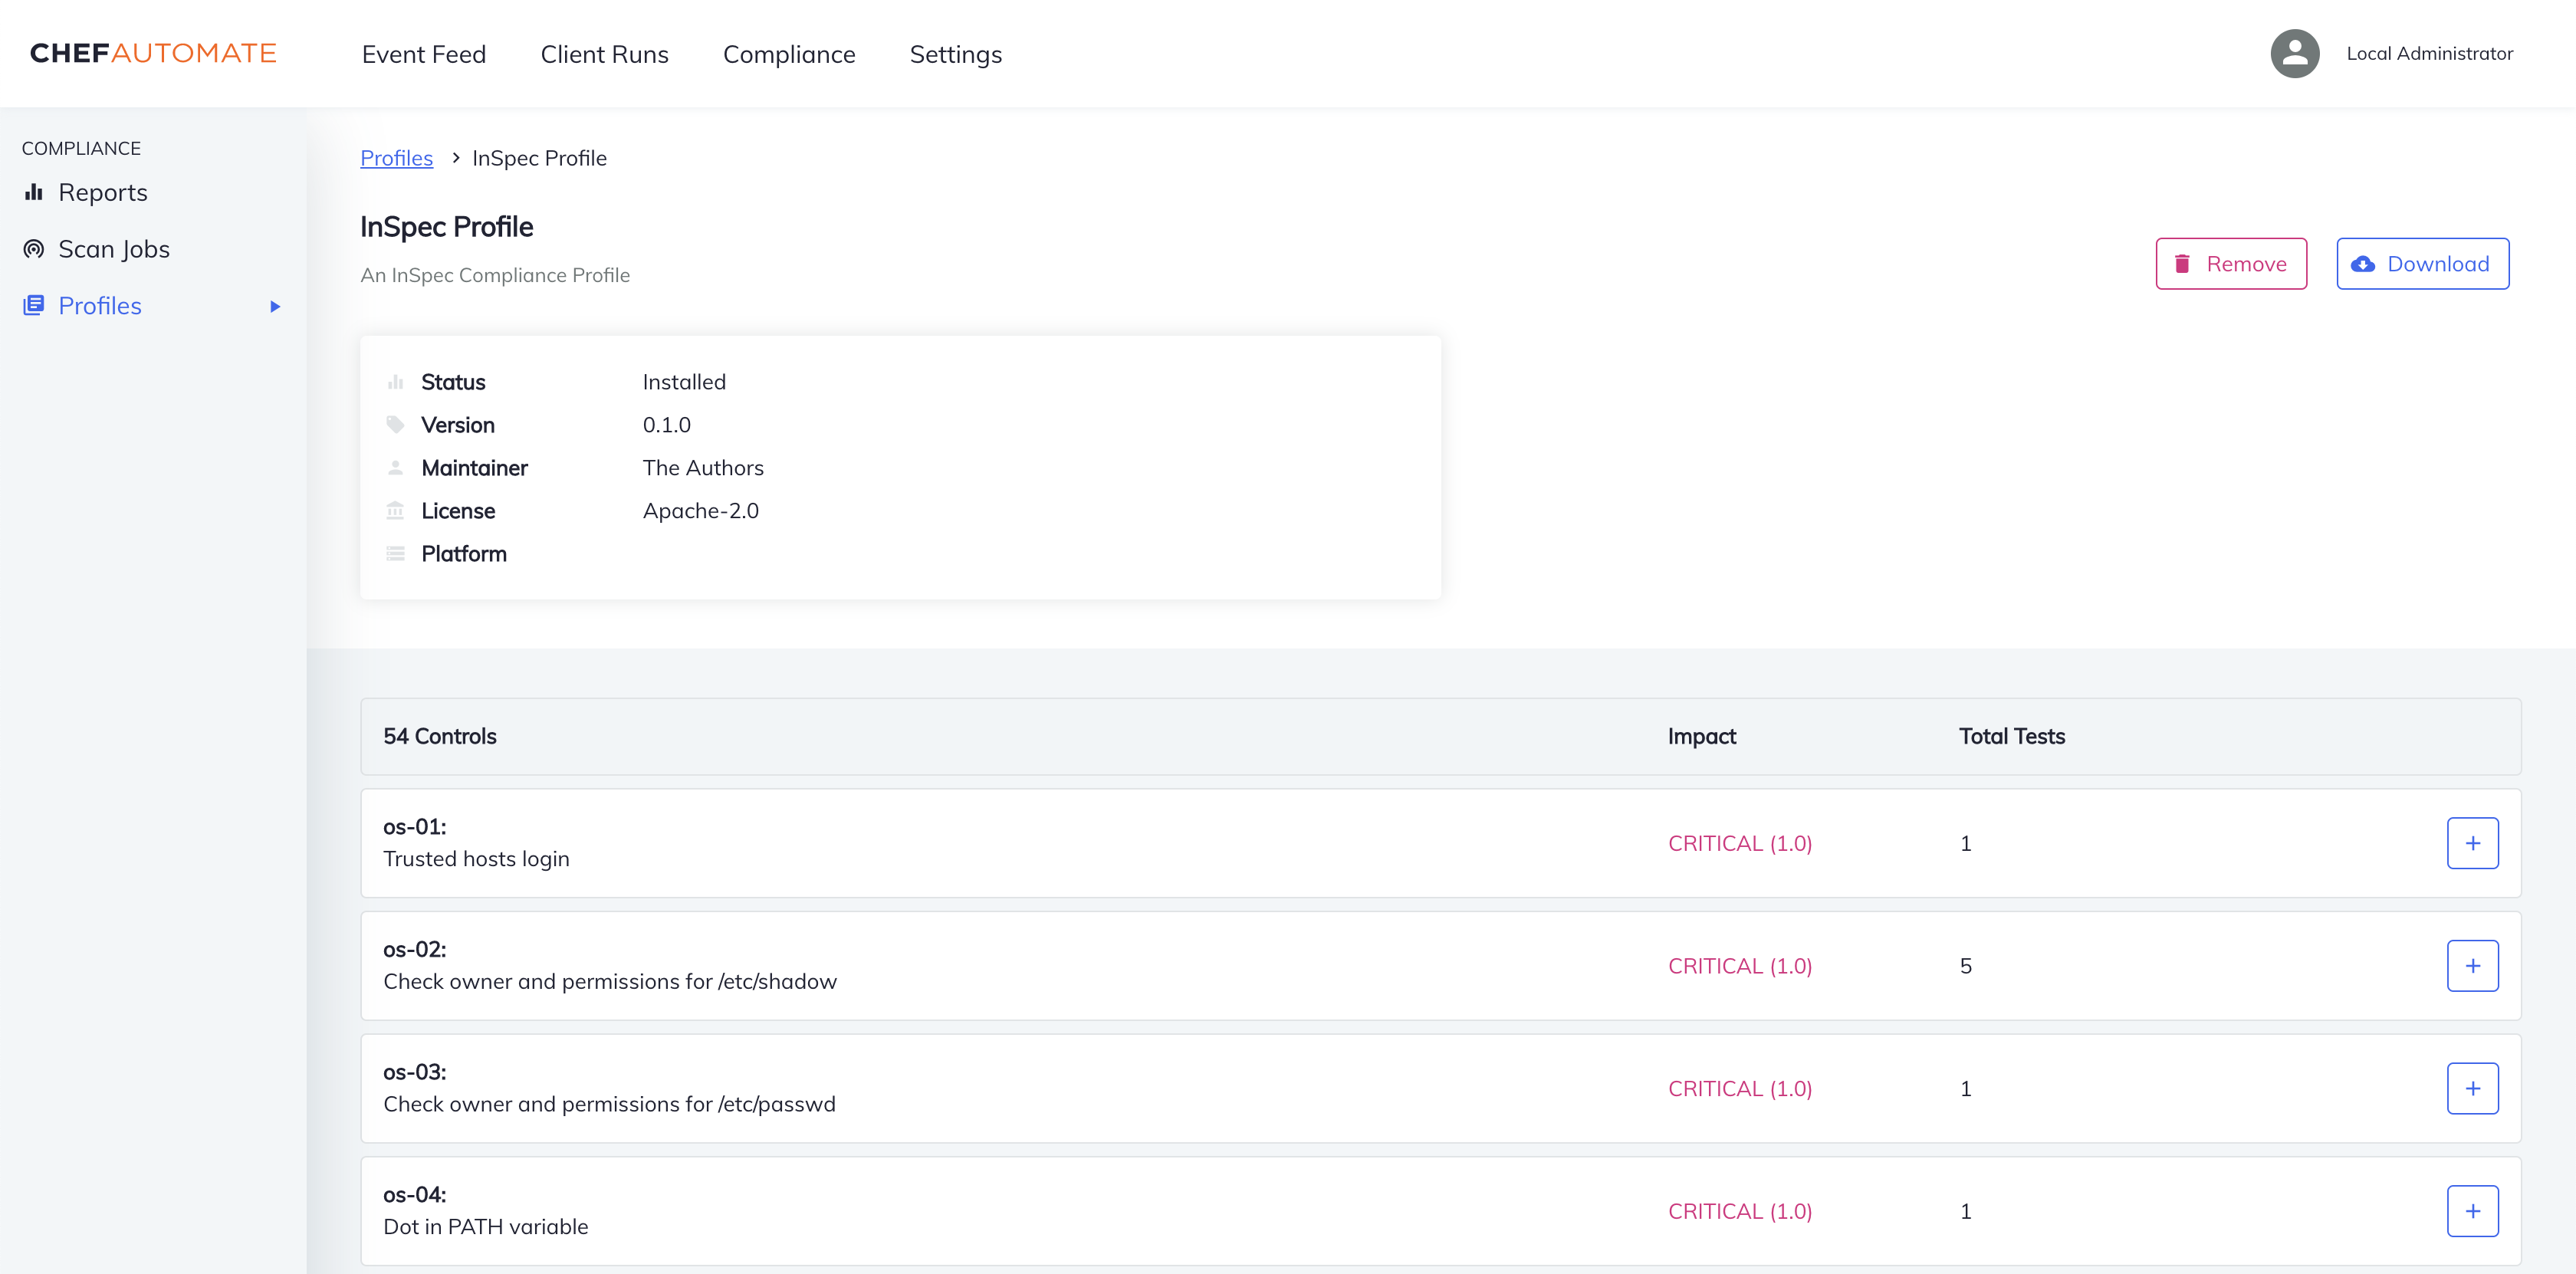Image resolution: width=2576 pixels, height=1274 pixels.
Task: Click the list icon next to Platform
Action: [x=396, y=552]
